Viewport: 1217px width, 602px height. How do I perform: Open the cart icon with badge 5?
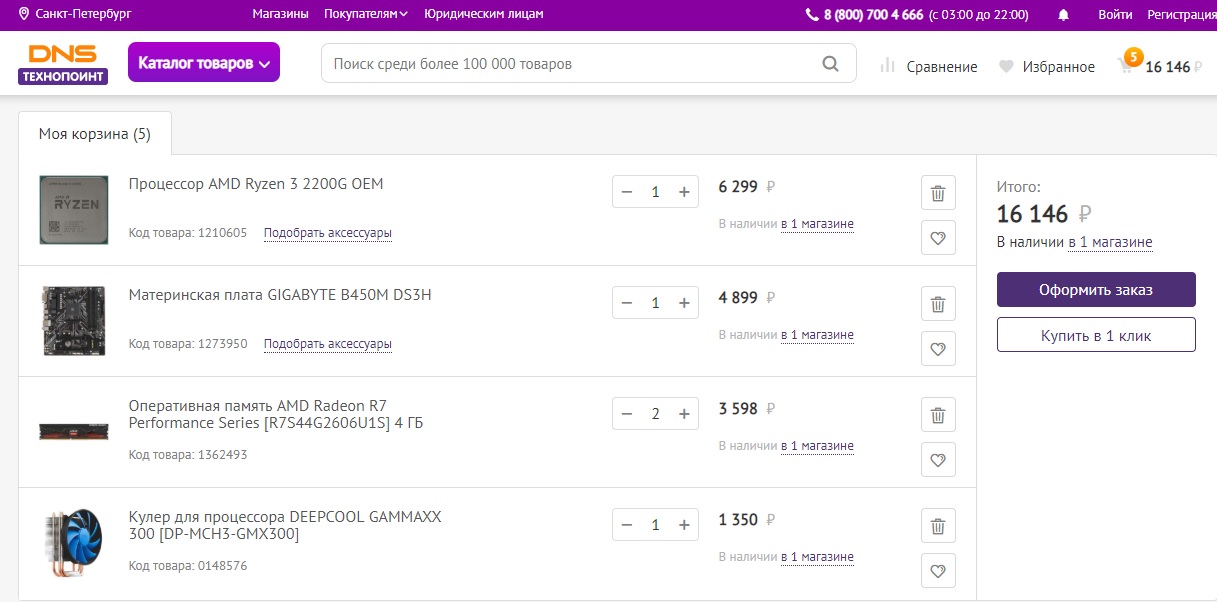point(1129,65)
